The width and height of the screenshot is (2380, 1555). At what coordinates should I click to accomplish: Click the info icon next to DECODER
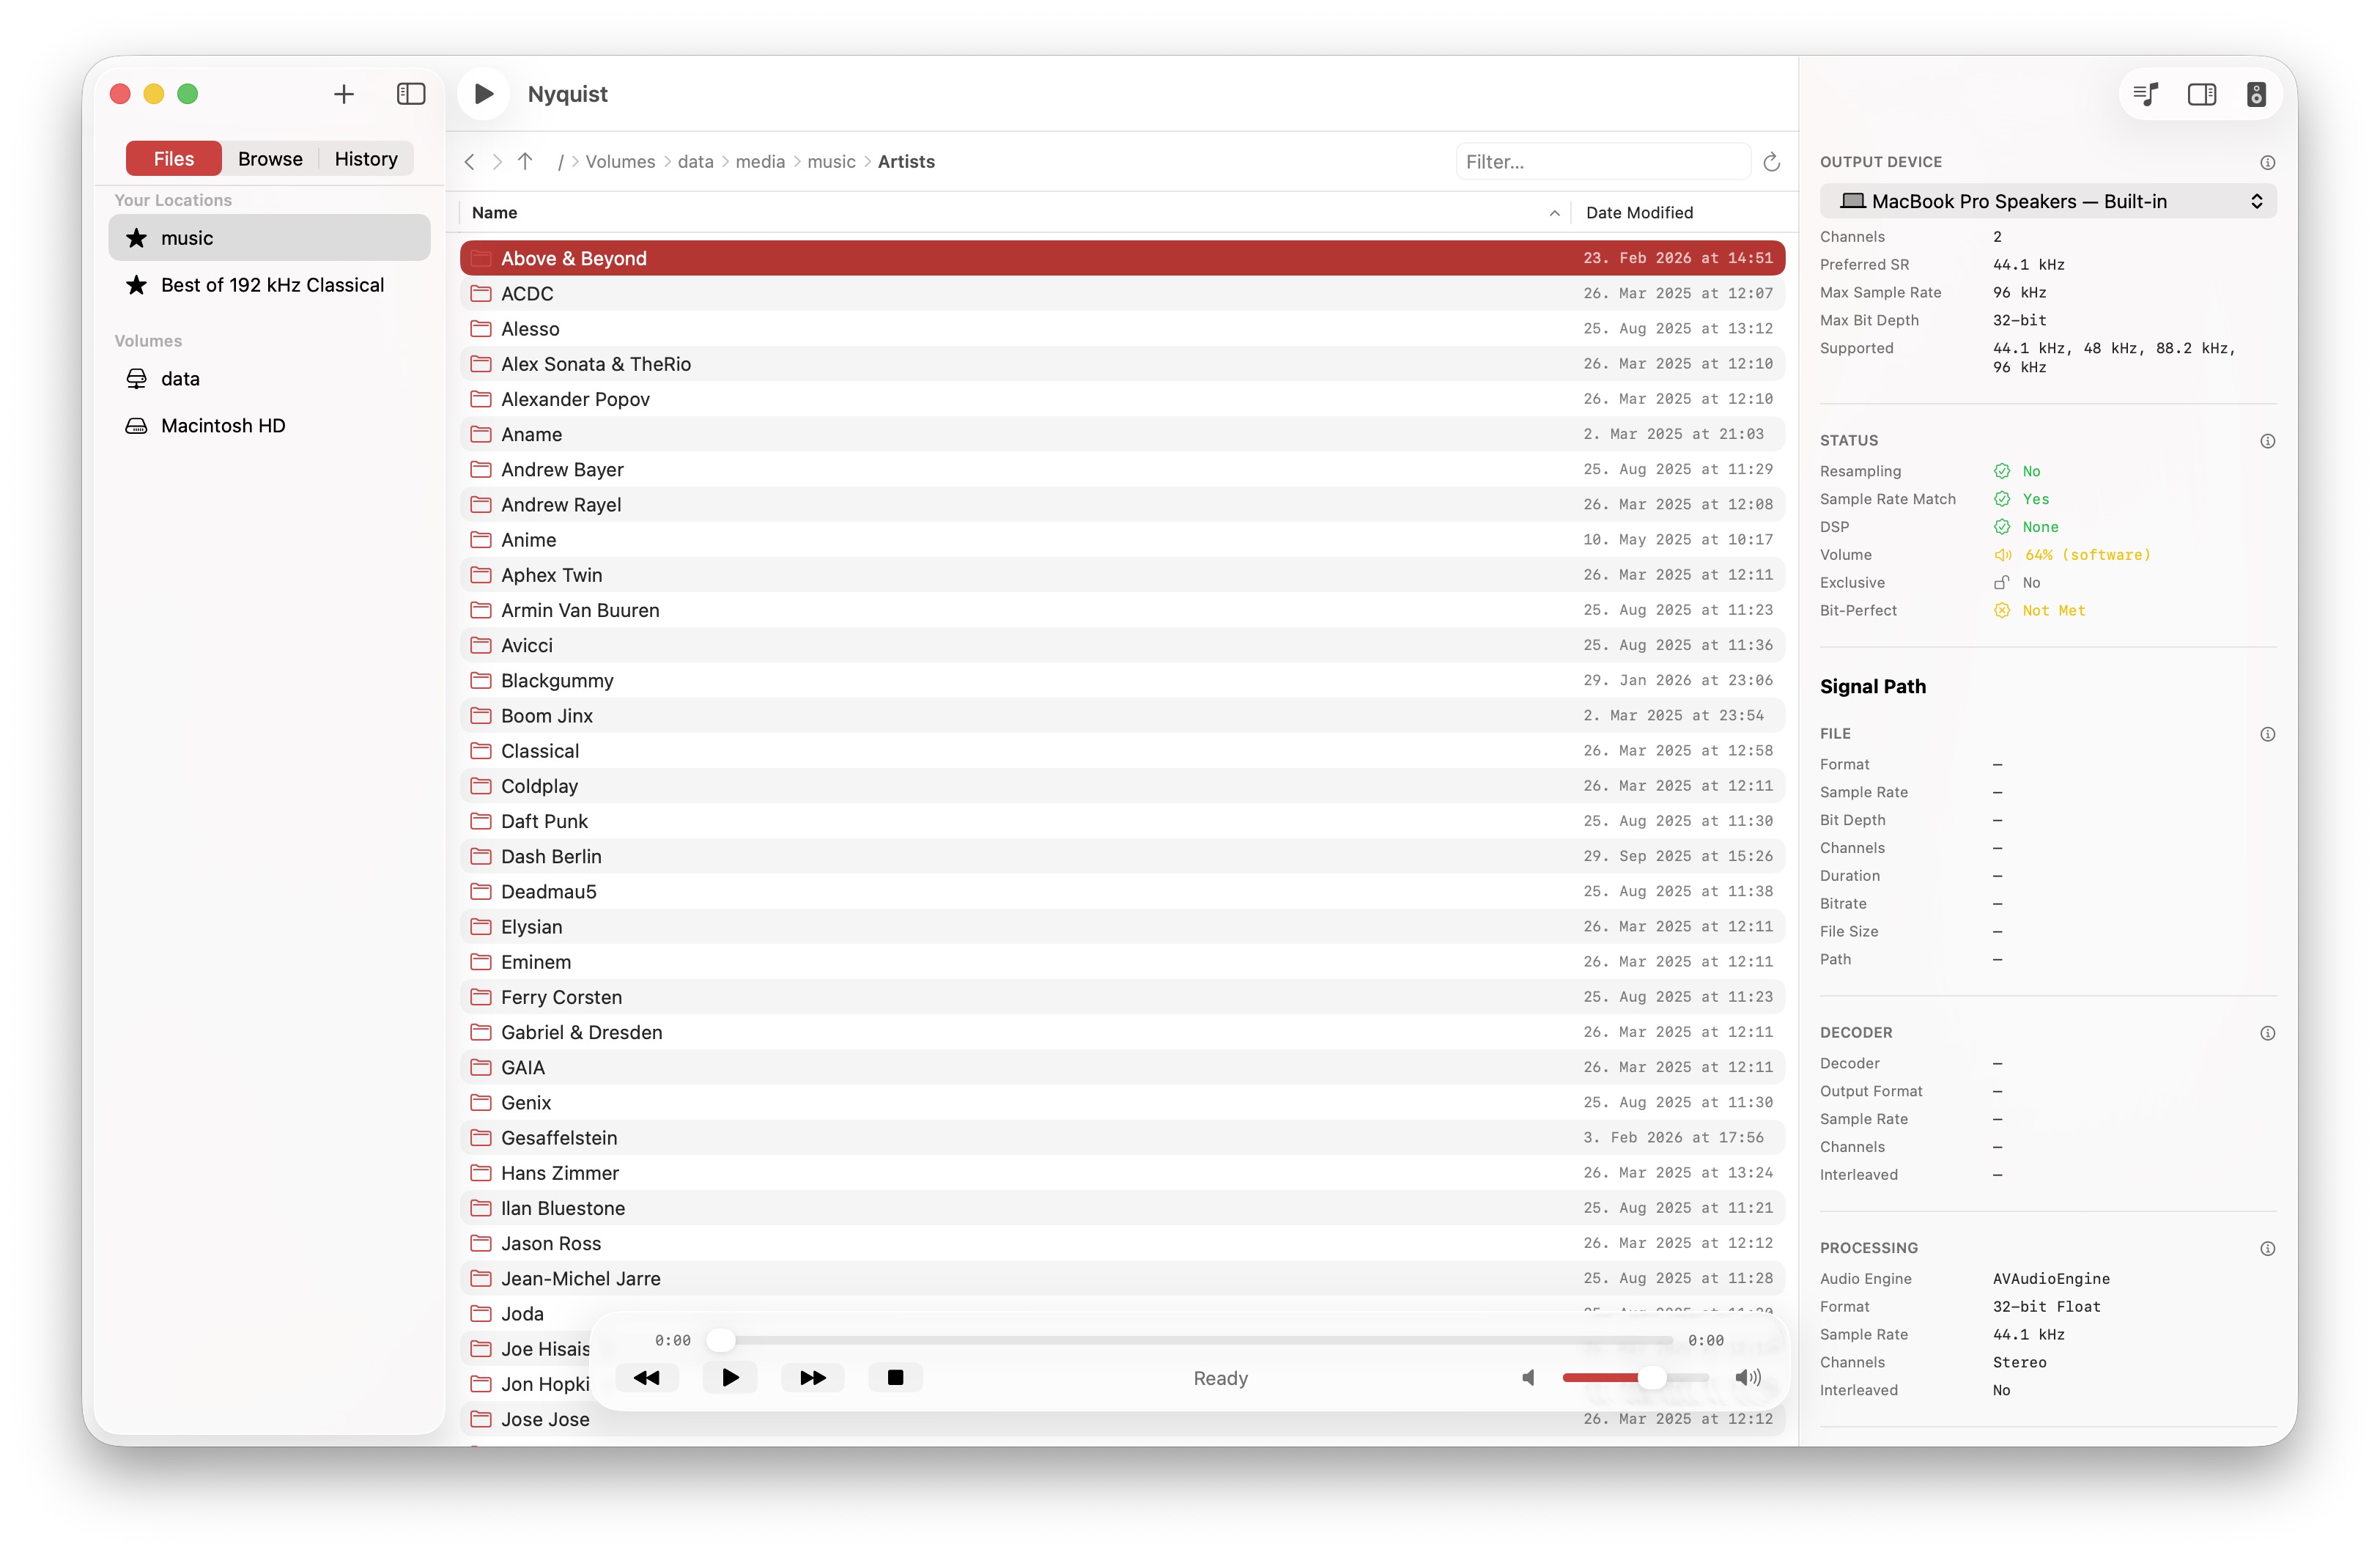click(x=2267, y=1033)
